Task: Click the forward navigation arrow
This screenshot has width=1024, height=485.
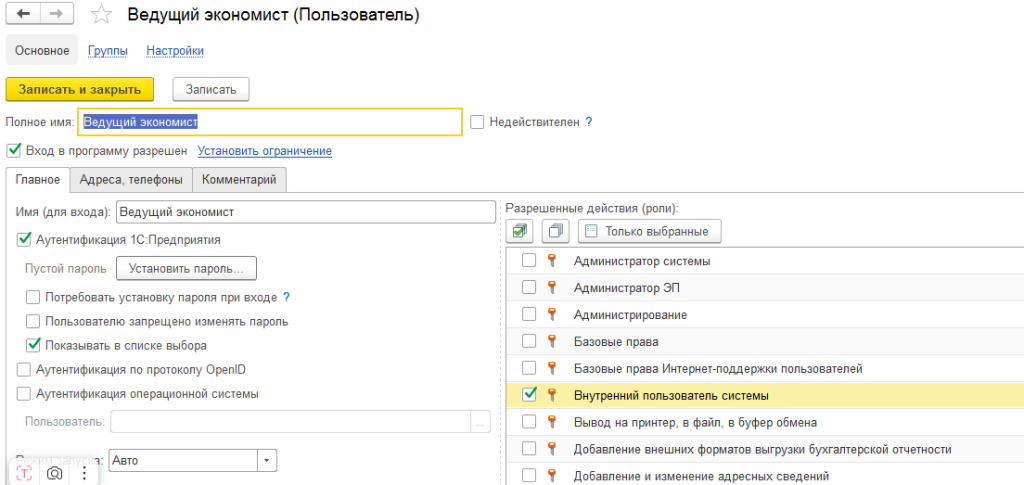Action: (56, 15)
